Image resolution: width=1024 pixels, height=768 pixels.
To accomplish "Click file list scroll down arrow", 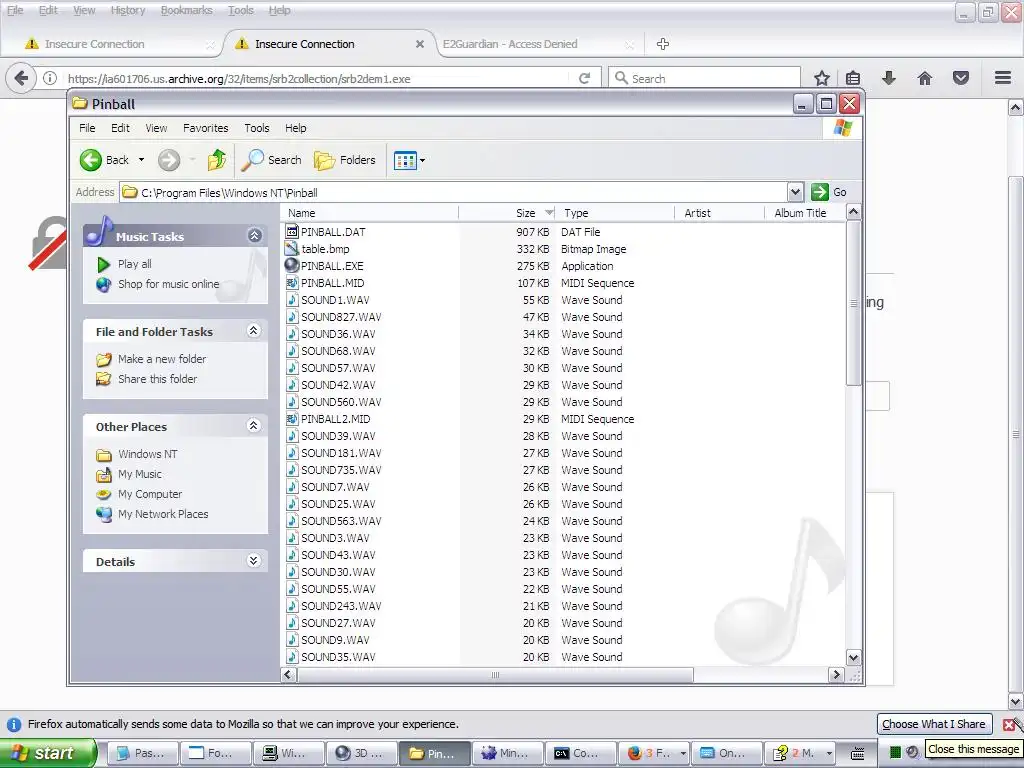I will click(853, 658).
